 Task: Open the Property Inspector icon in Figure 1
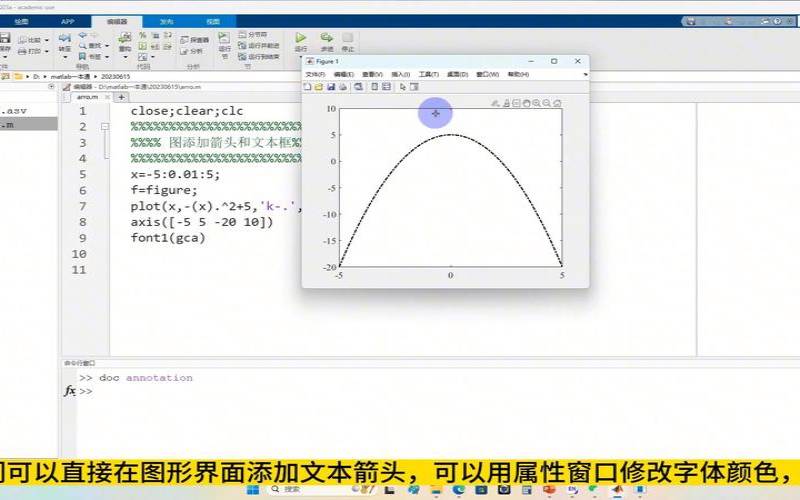[414, 87]
